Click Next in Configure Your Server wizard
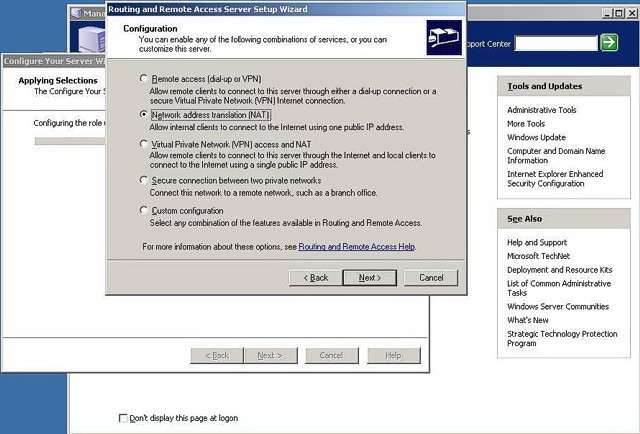640x434 pixels. tap(271, 356)
